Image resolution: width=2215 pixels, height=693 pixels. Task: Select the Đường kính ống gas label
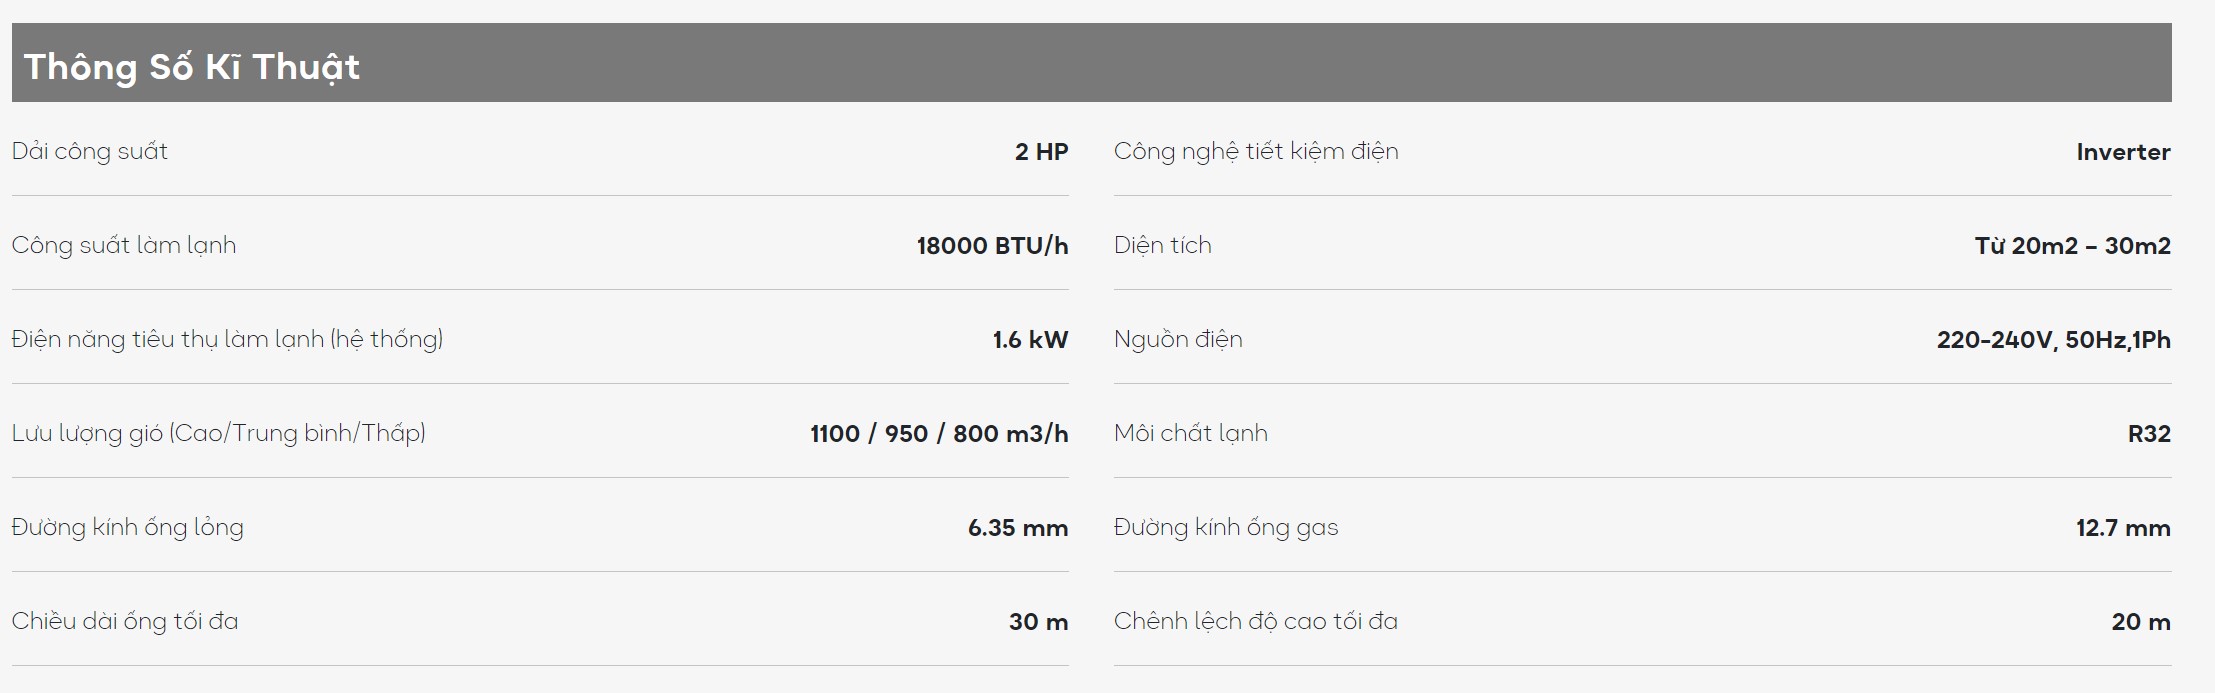tap(1225, 528)
